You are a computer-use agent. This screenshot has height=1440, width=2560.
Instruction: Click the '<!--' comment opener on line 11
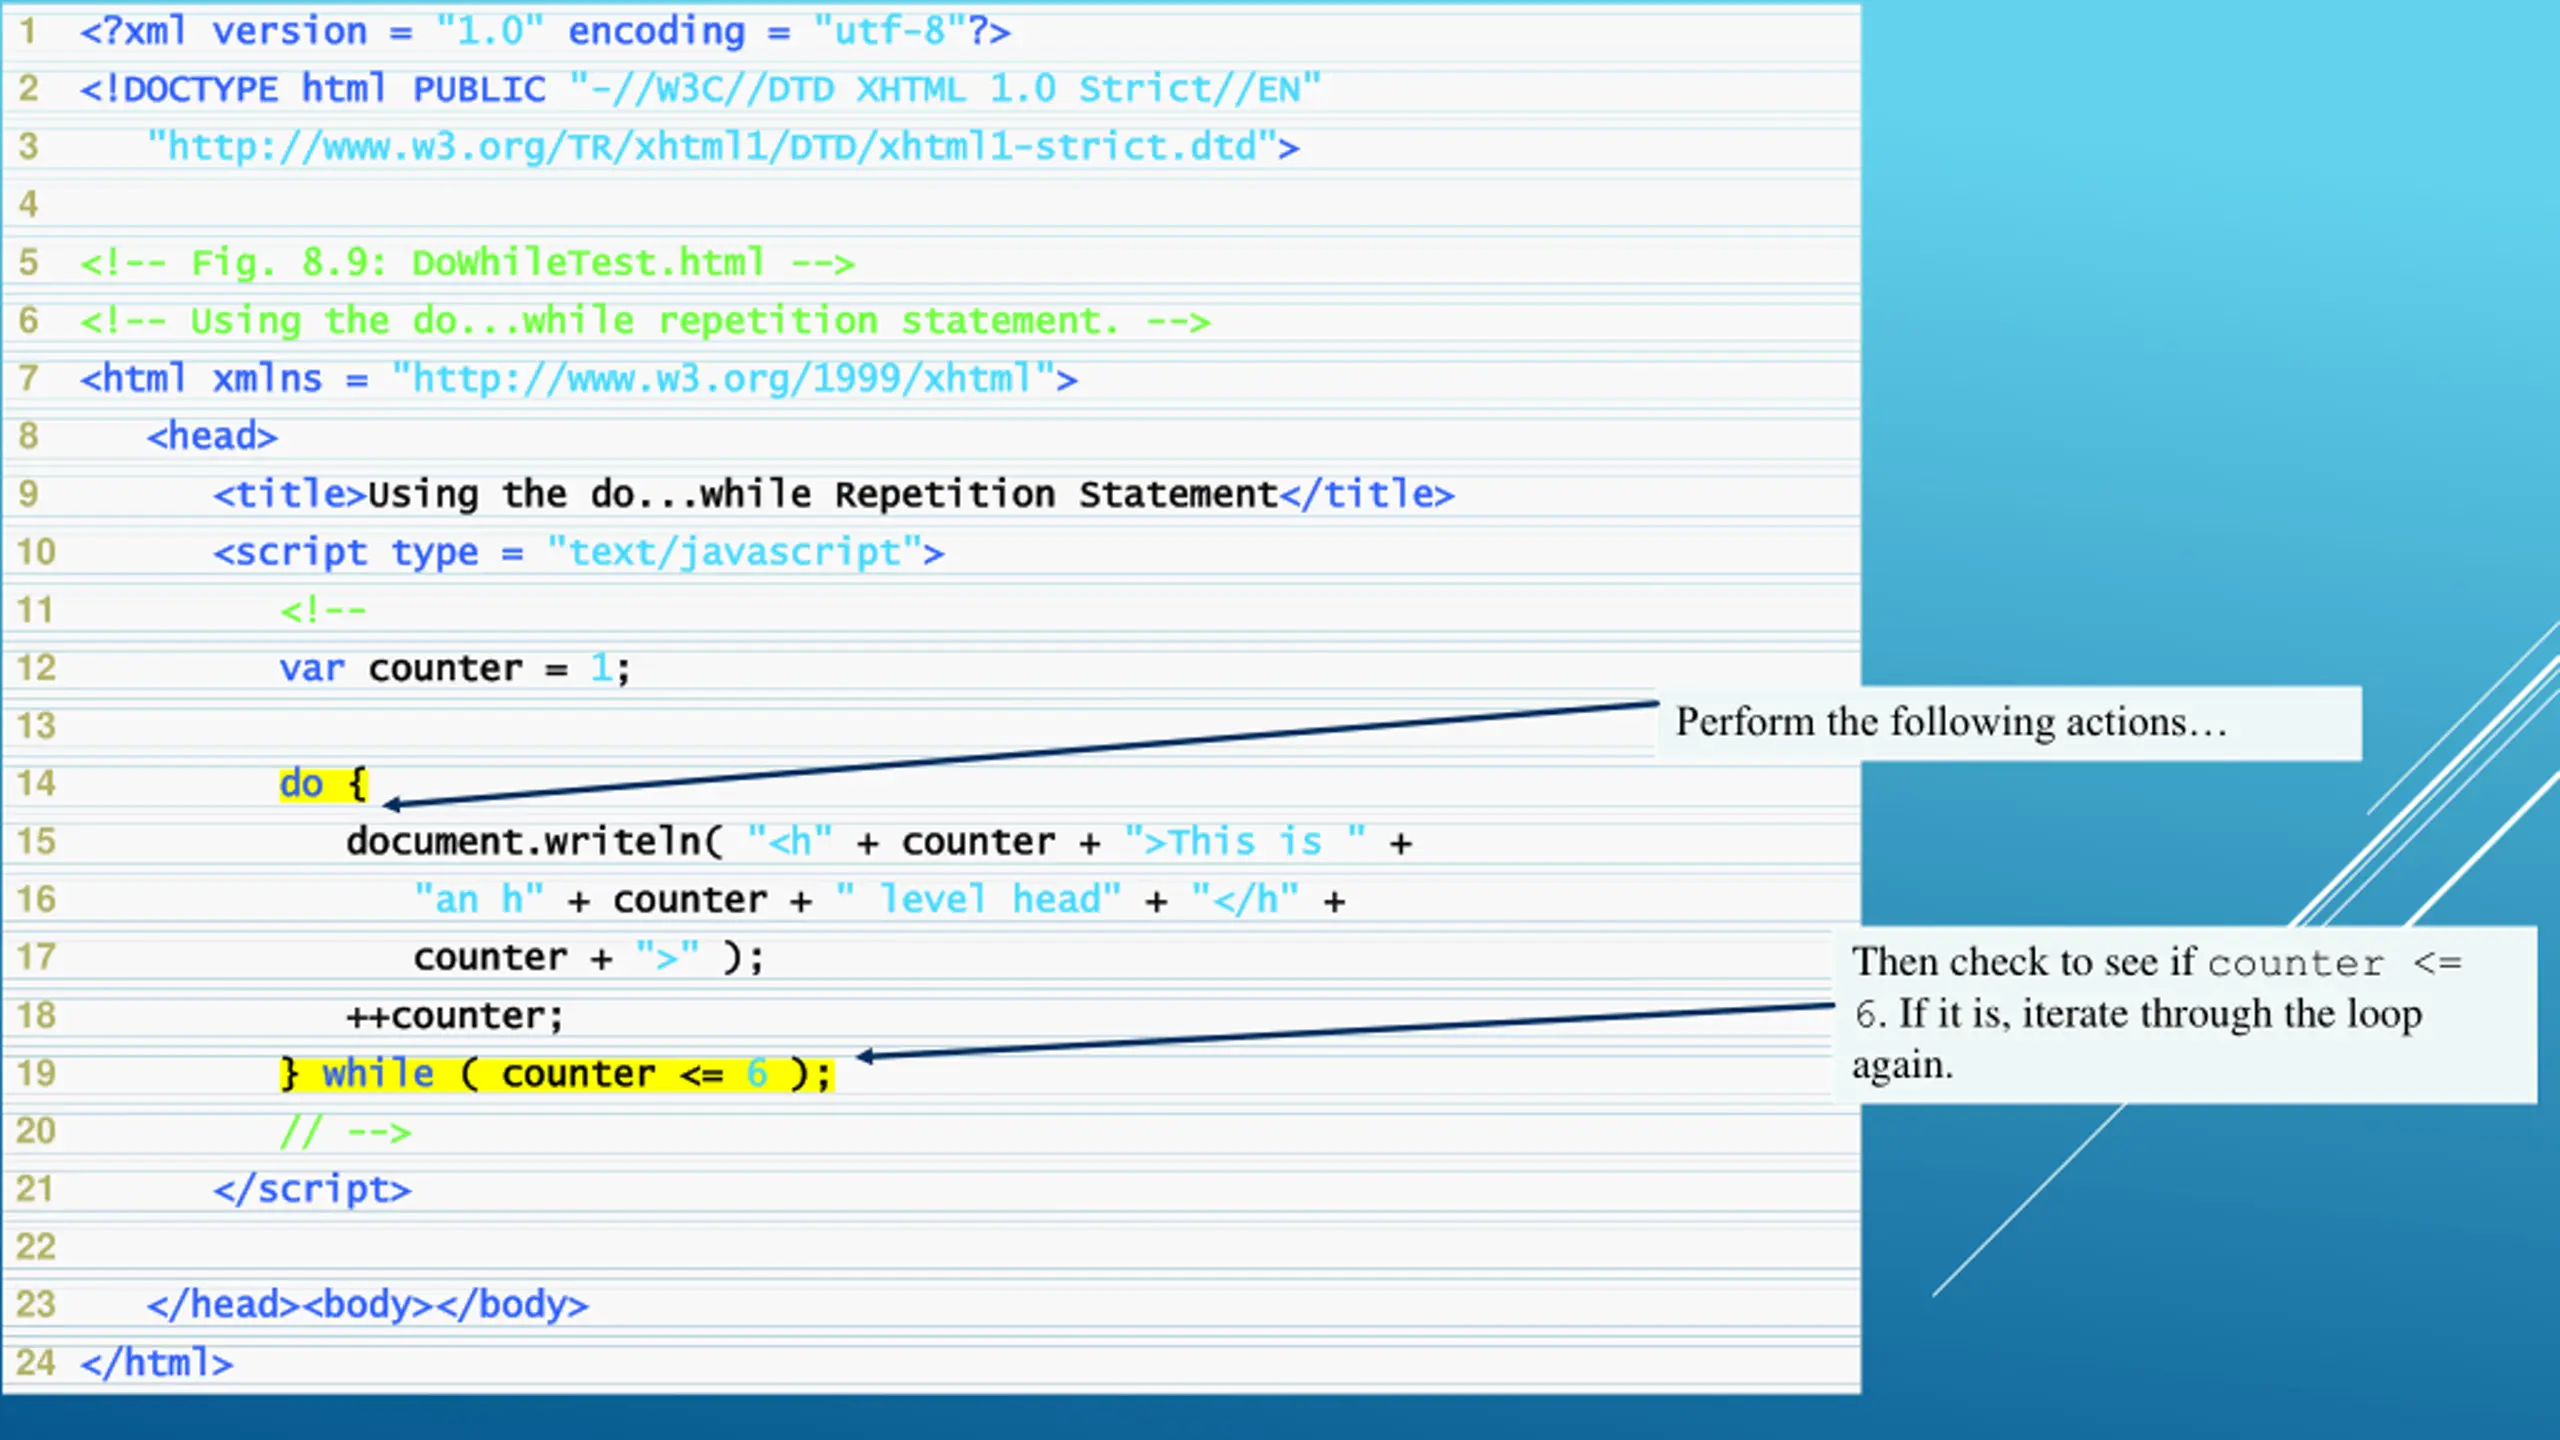click(x=323, y=610)
